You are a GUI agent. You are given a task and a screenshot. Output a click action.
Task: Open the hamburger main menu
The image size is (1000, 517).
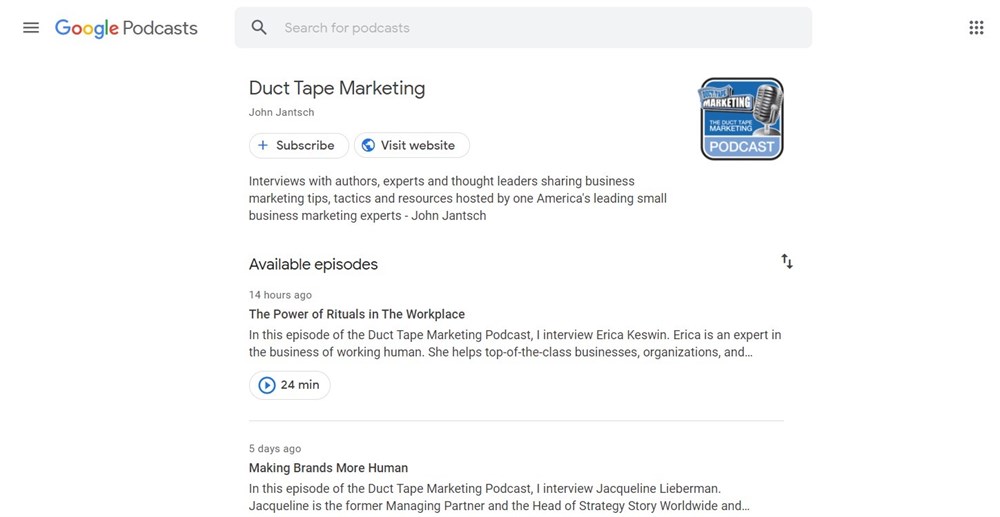coord(31,27)
